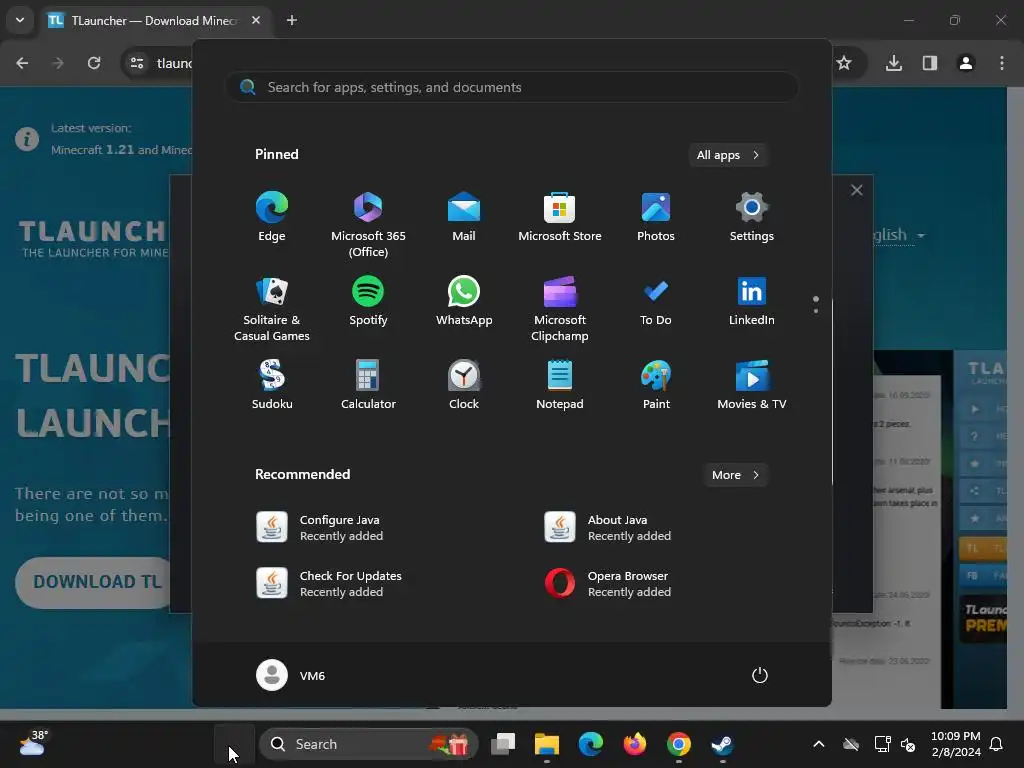Open the language dropdown on TLauncher page
The width and height of the screenshot is (1024, 768).
tap(900, 235)
